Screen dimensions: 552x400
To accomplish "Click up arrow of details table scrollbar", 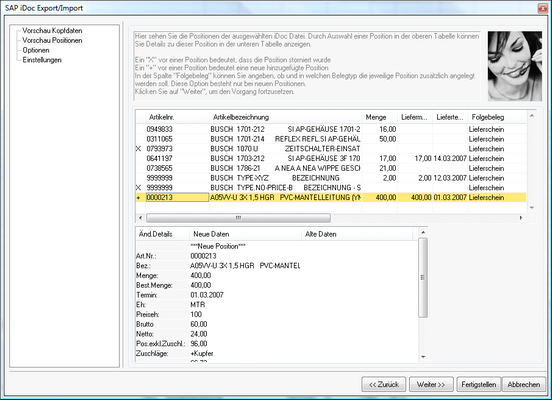I will pyautogui.click(x=423, y=232).
